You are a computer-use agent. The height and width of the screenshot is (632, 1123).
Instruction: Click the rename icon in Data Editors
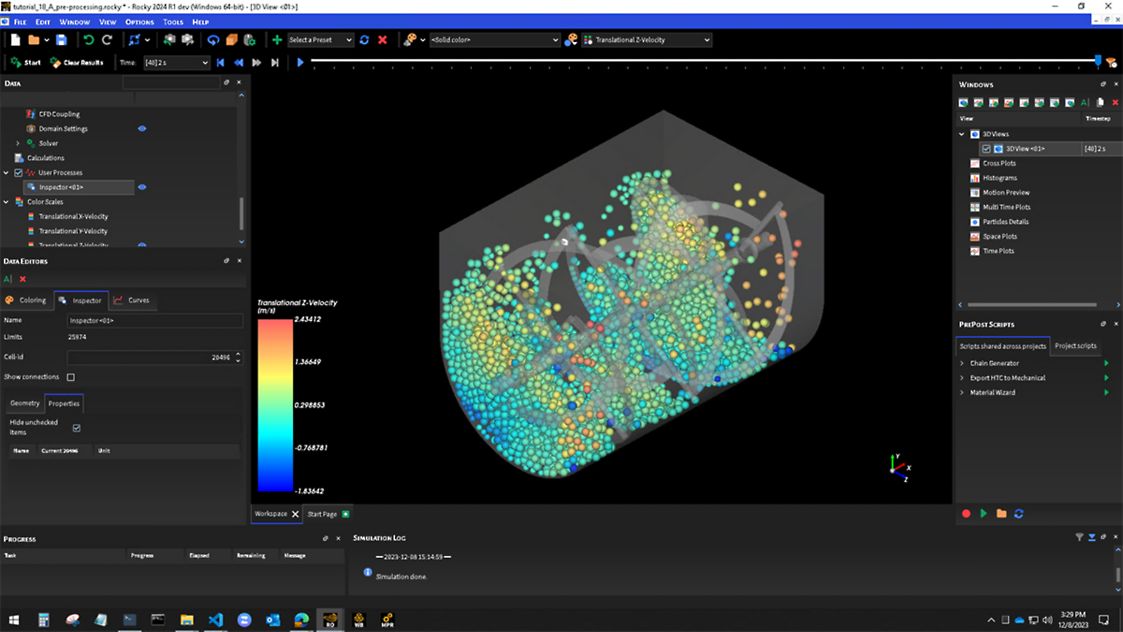tap(8, 279)
